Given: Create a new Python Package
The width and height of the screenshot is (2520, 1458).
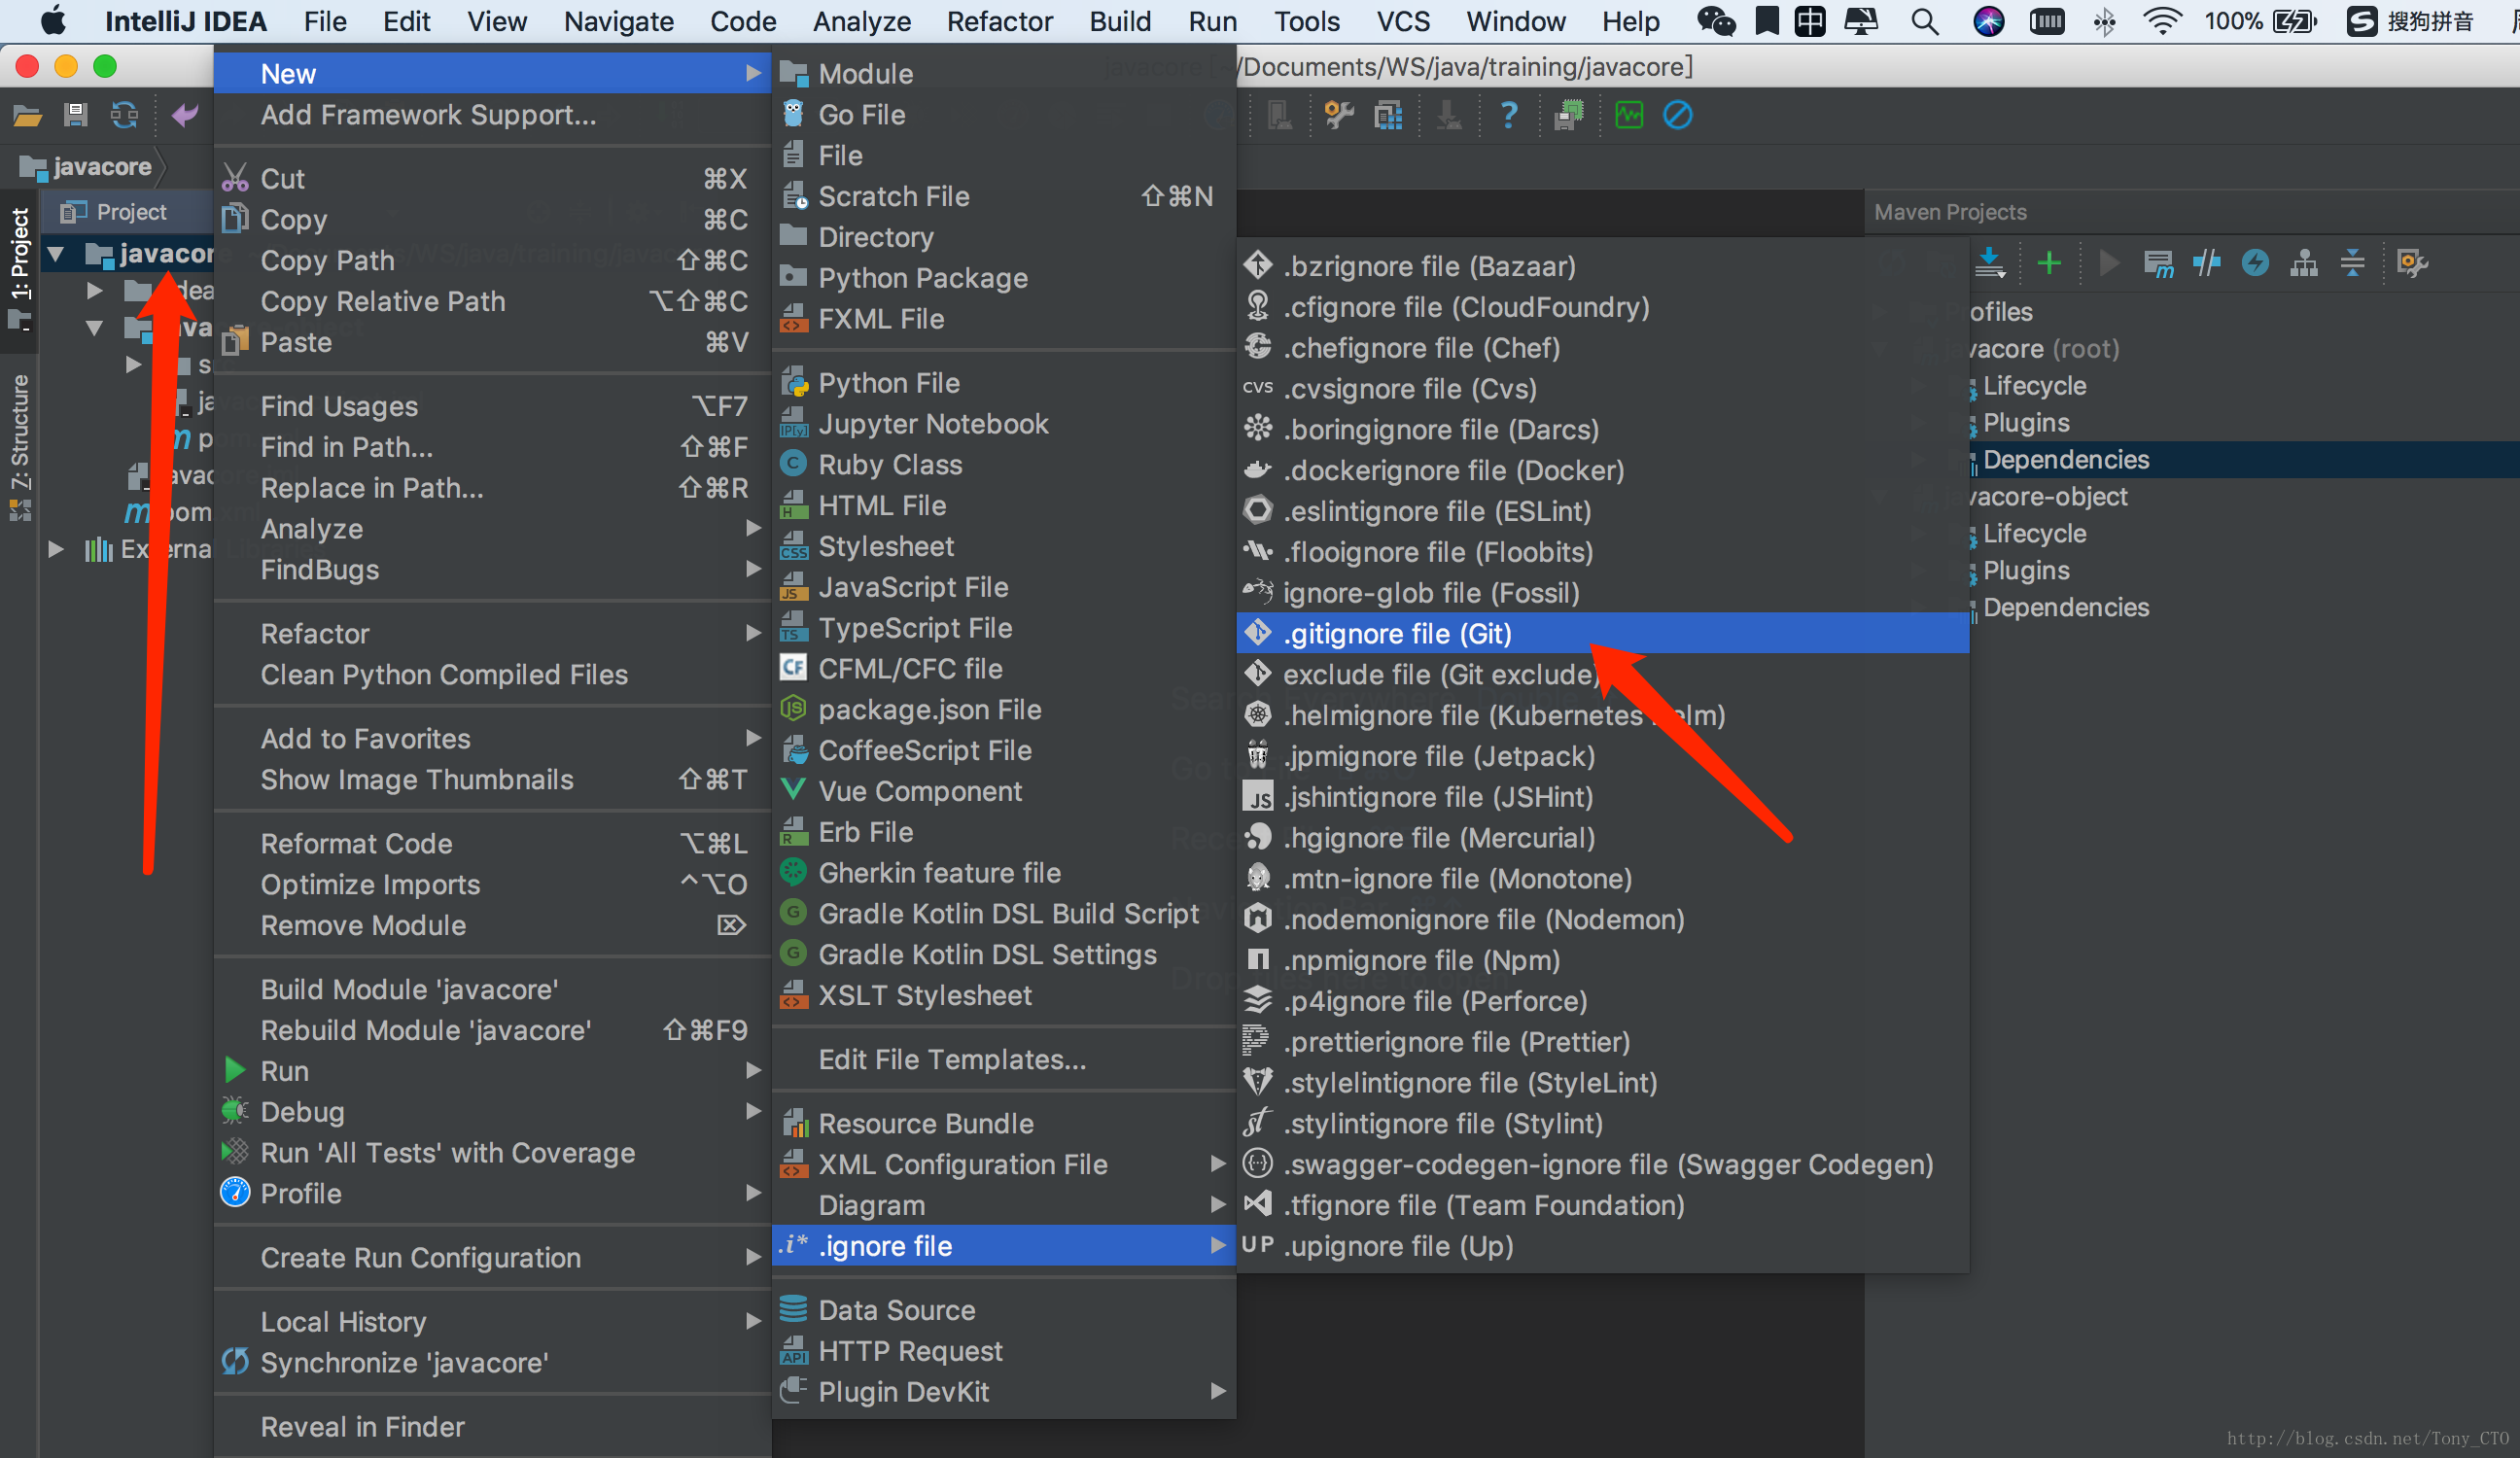Looking at the screenshot, I should coord(1004,278).
